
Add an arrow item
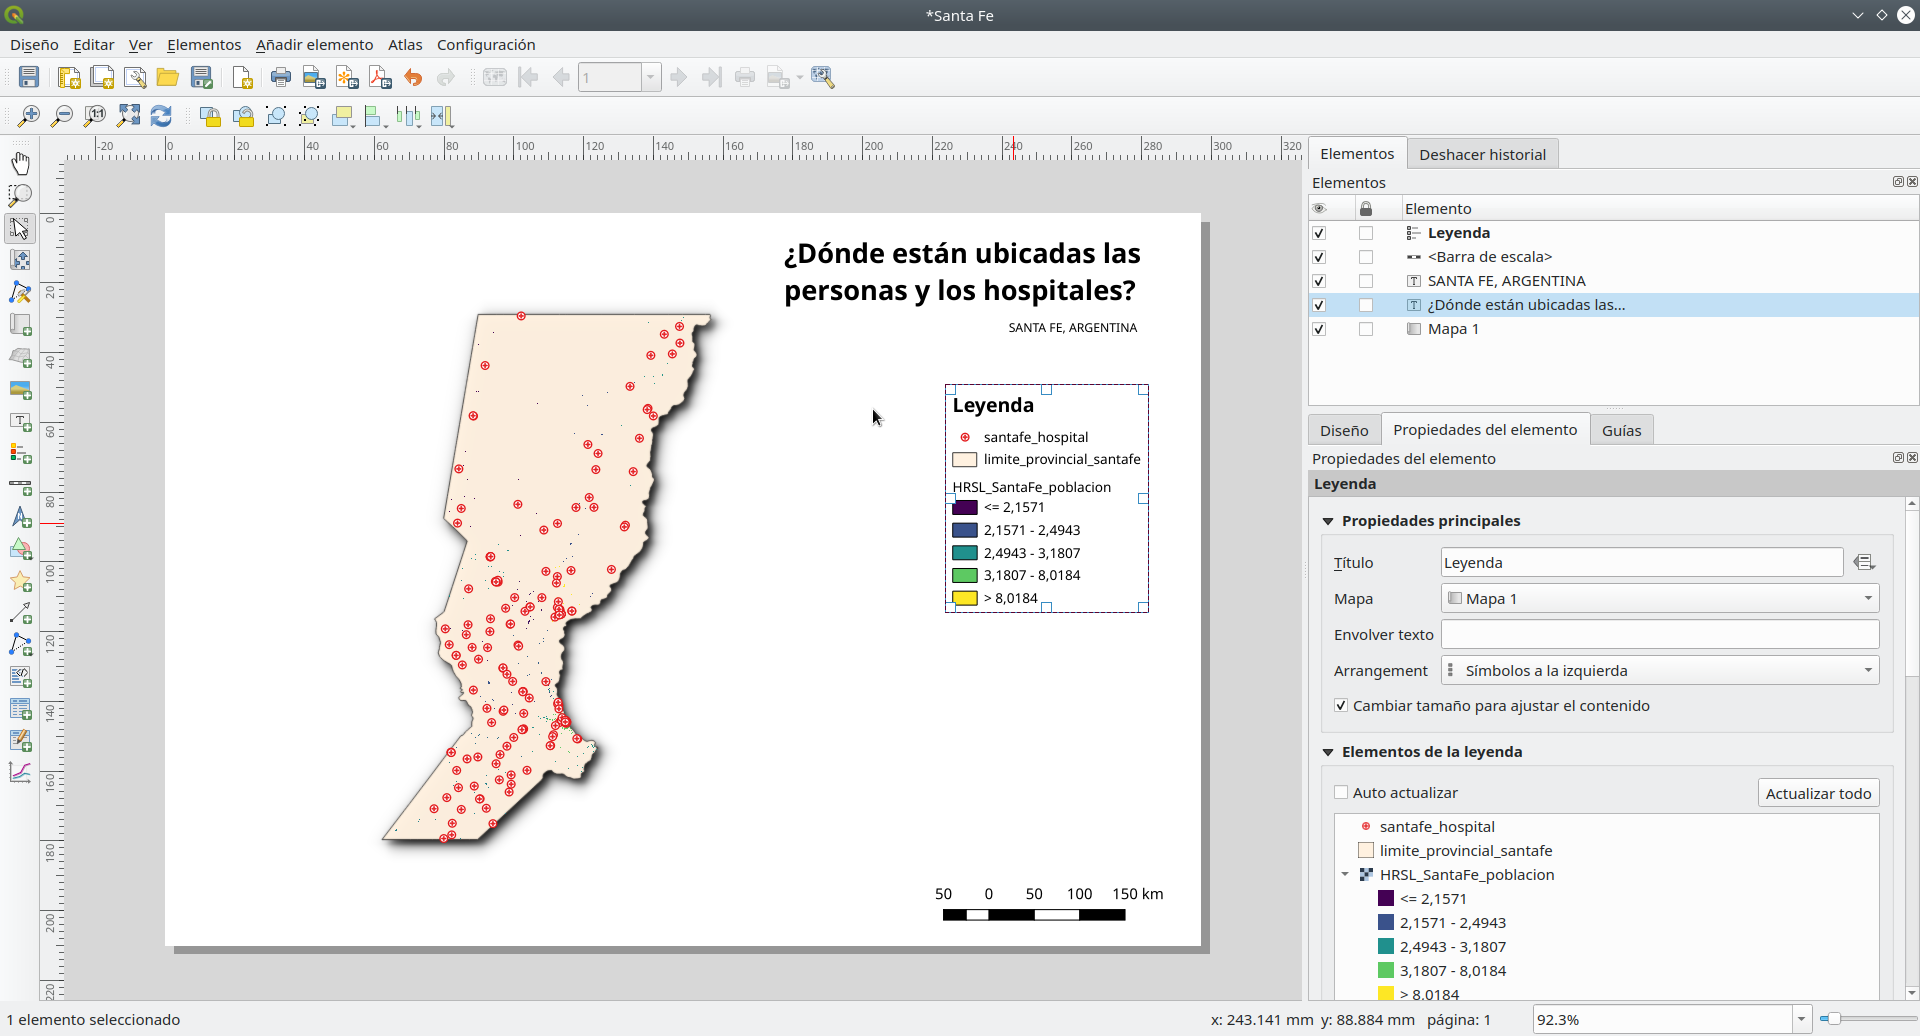click(20, 613)
